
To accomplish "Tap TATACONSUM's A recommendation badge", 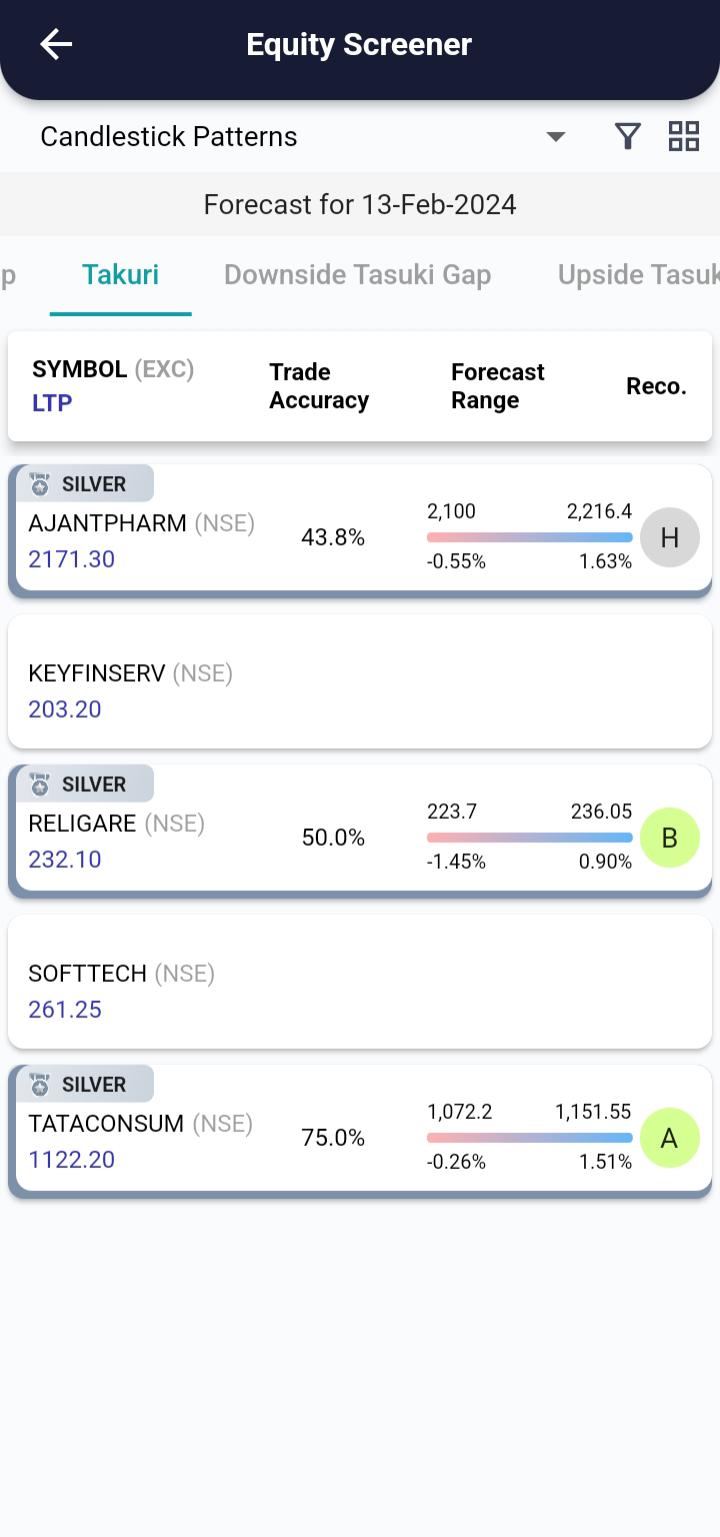I will (669, 1138).
